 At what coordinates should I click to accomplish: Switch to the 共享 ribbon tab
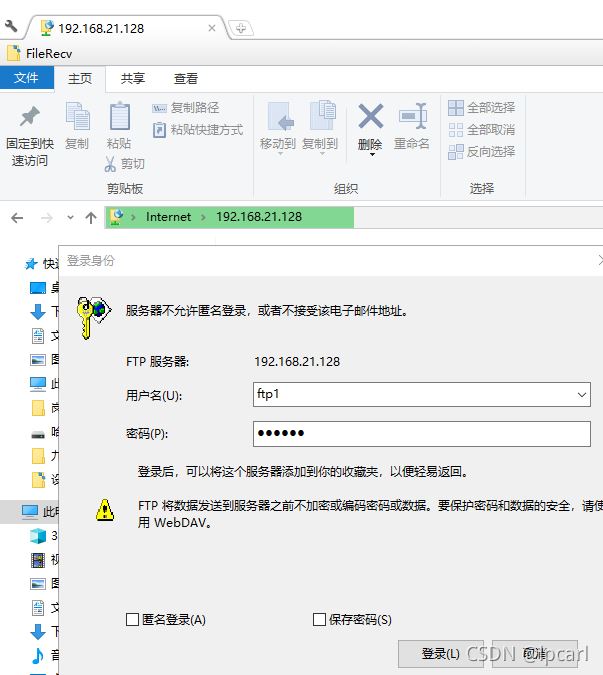(133, 79)
